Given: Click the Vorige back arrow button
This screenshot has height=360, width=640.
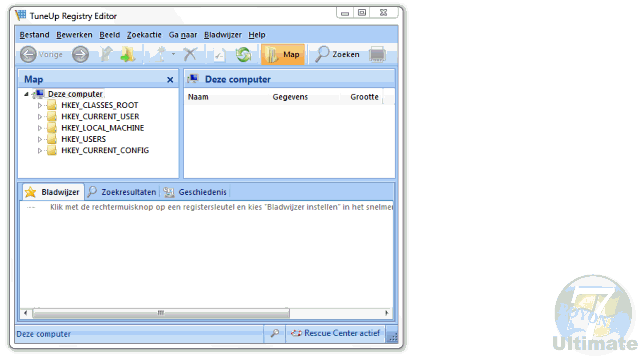Looking at the screenshot, I should tap(28, 54).
